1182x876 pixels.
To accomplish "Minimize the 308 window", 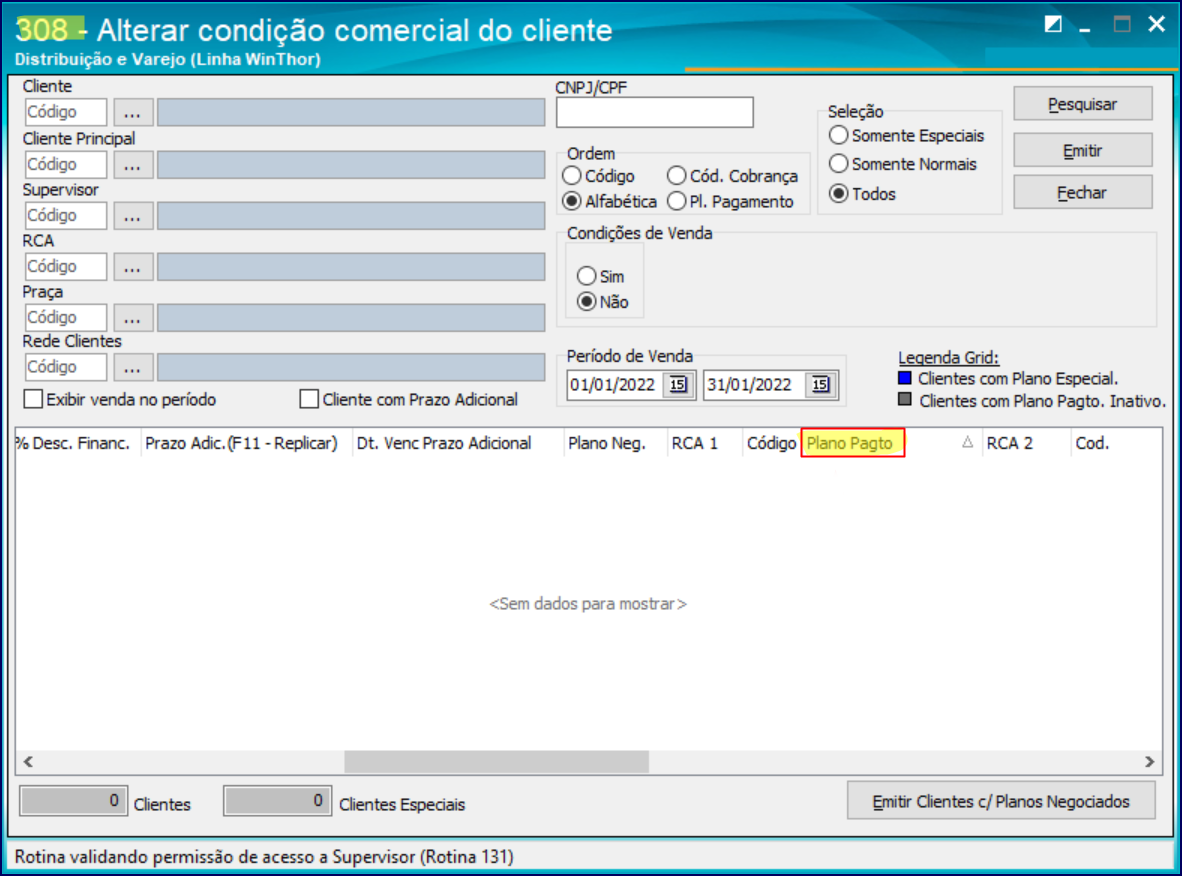I will pyautogui.click(x=1085, y=27).
